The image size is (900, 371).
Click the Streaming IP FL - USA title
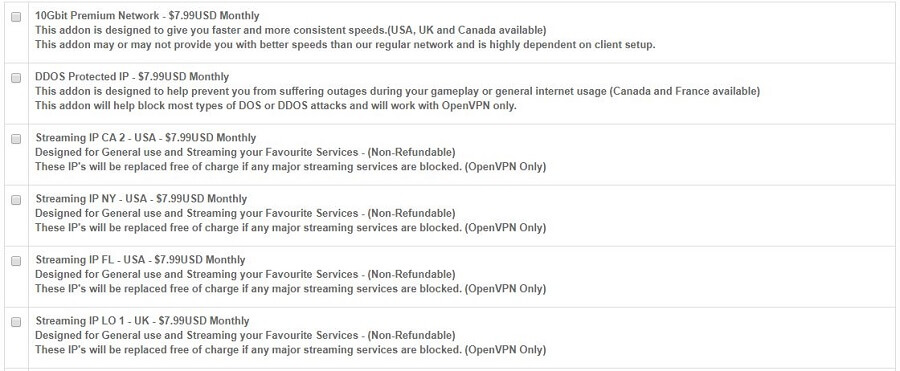pos(140,260)
